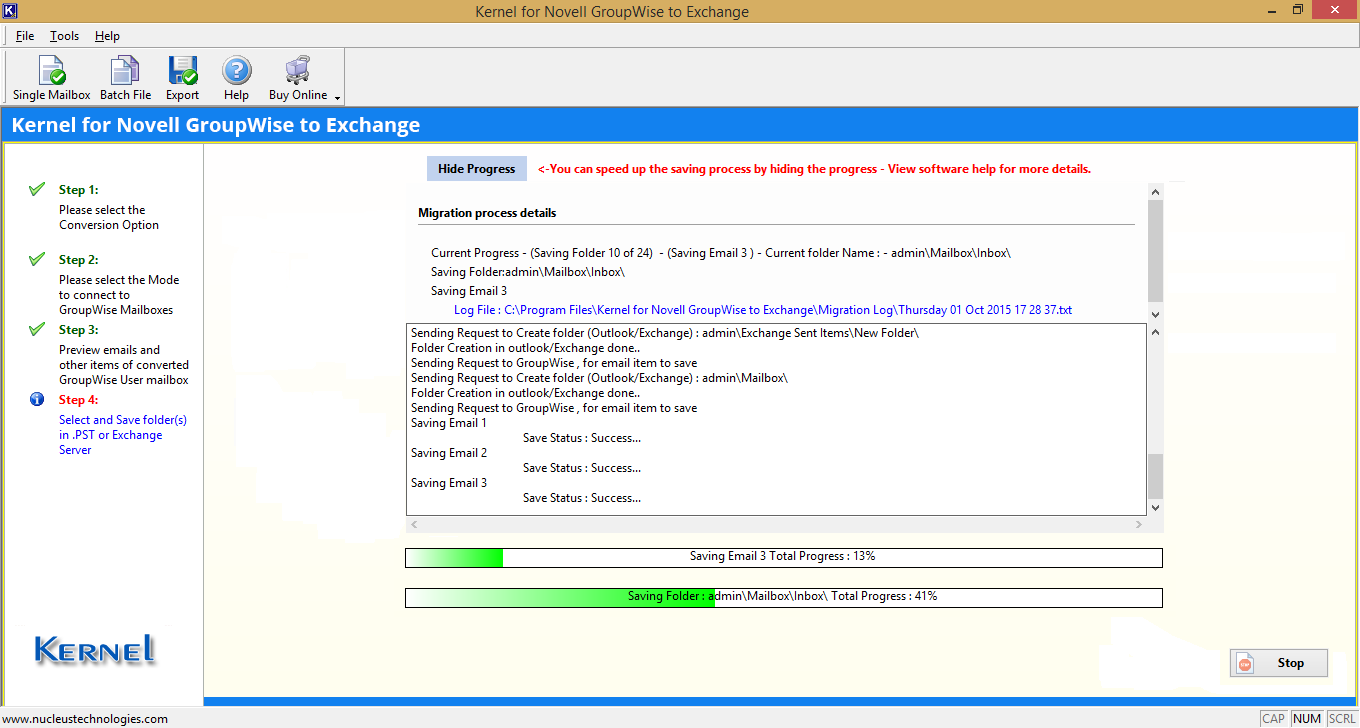Click up arrow of log box scrollbar

click(1155, 332)
